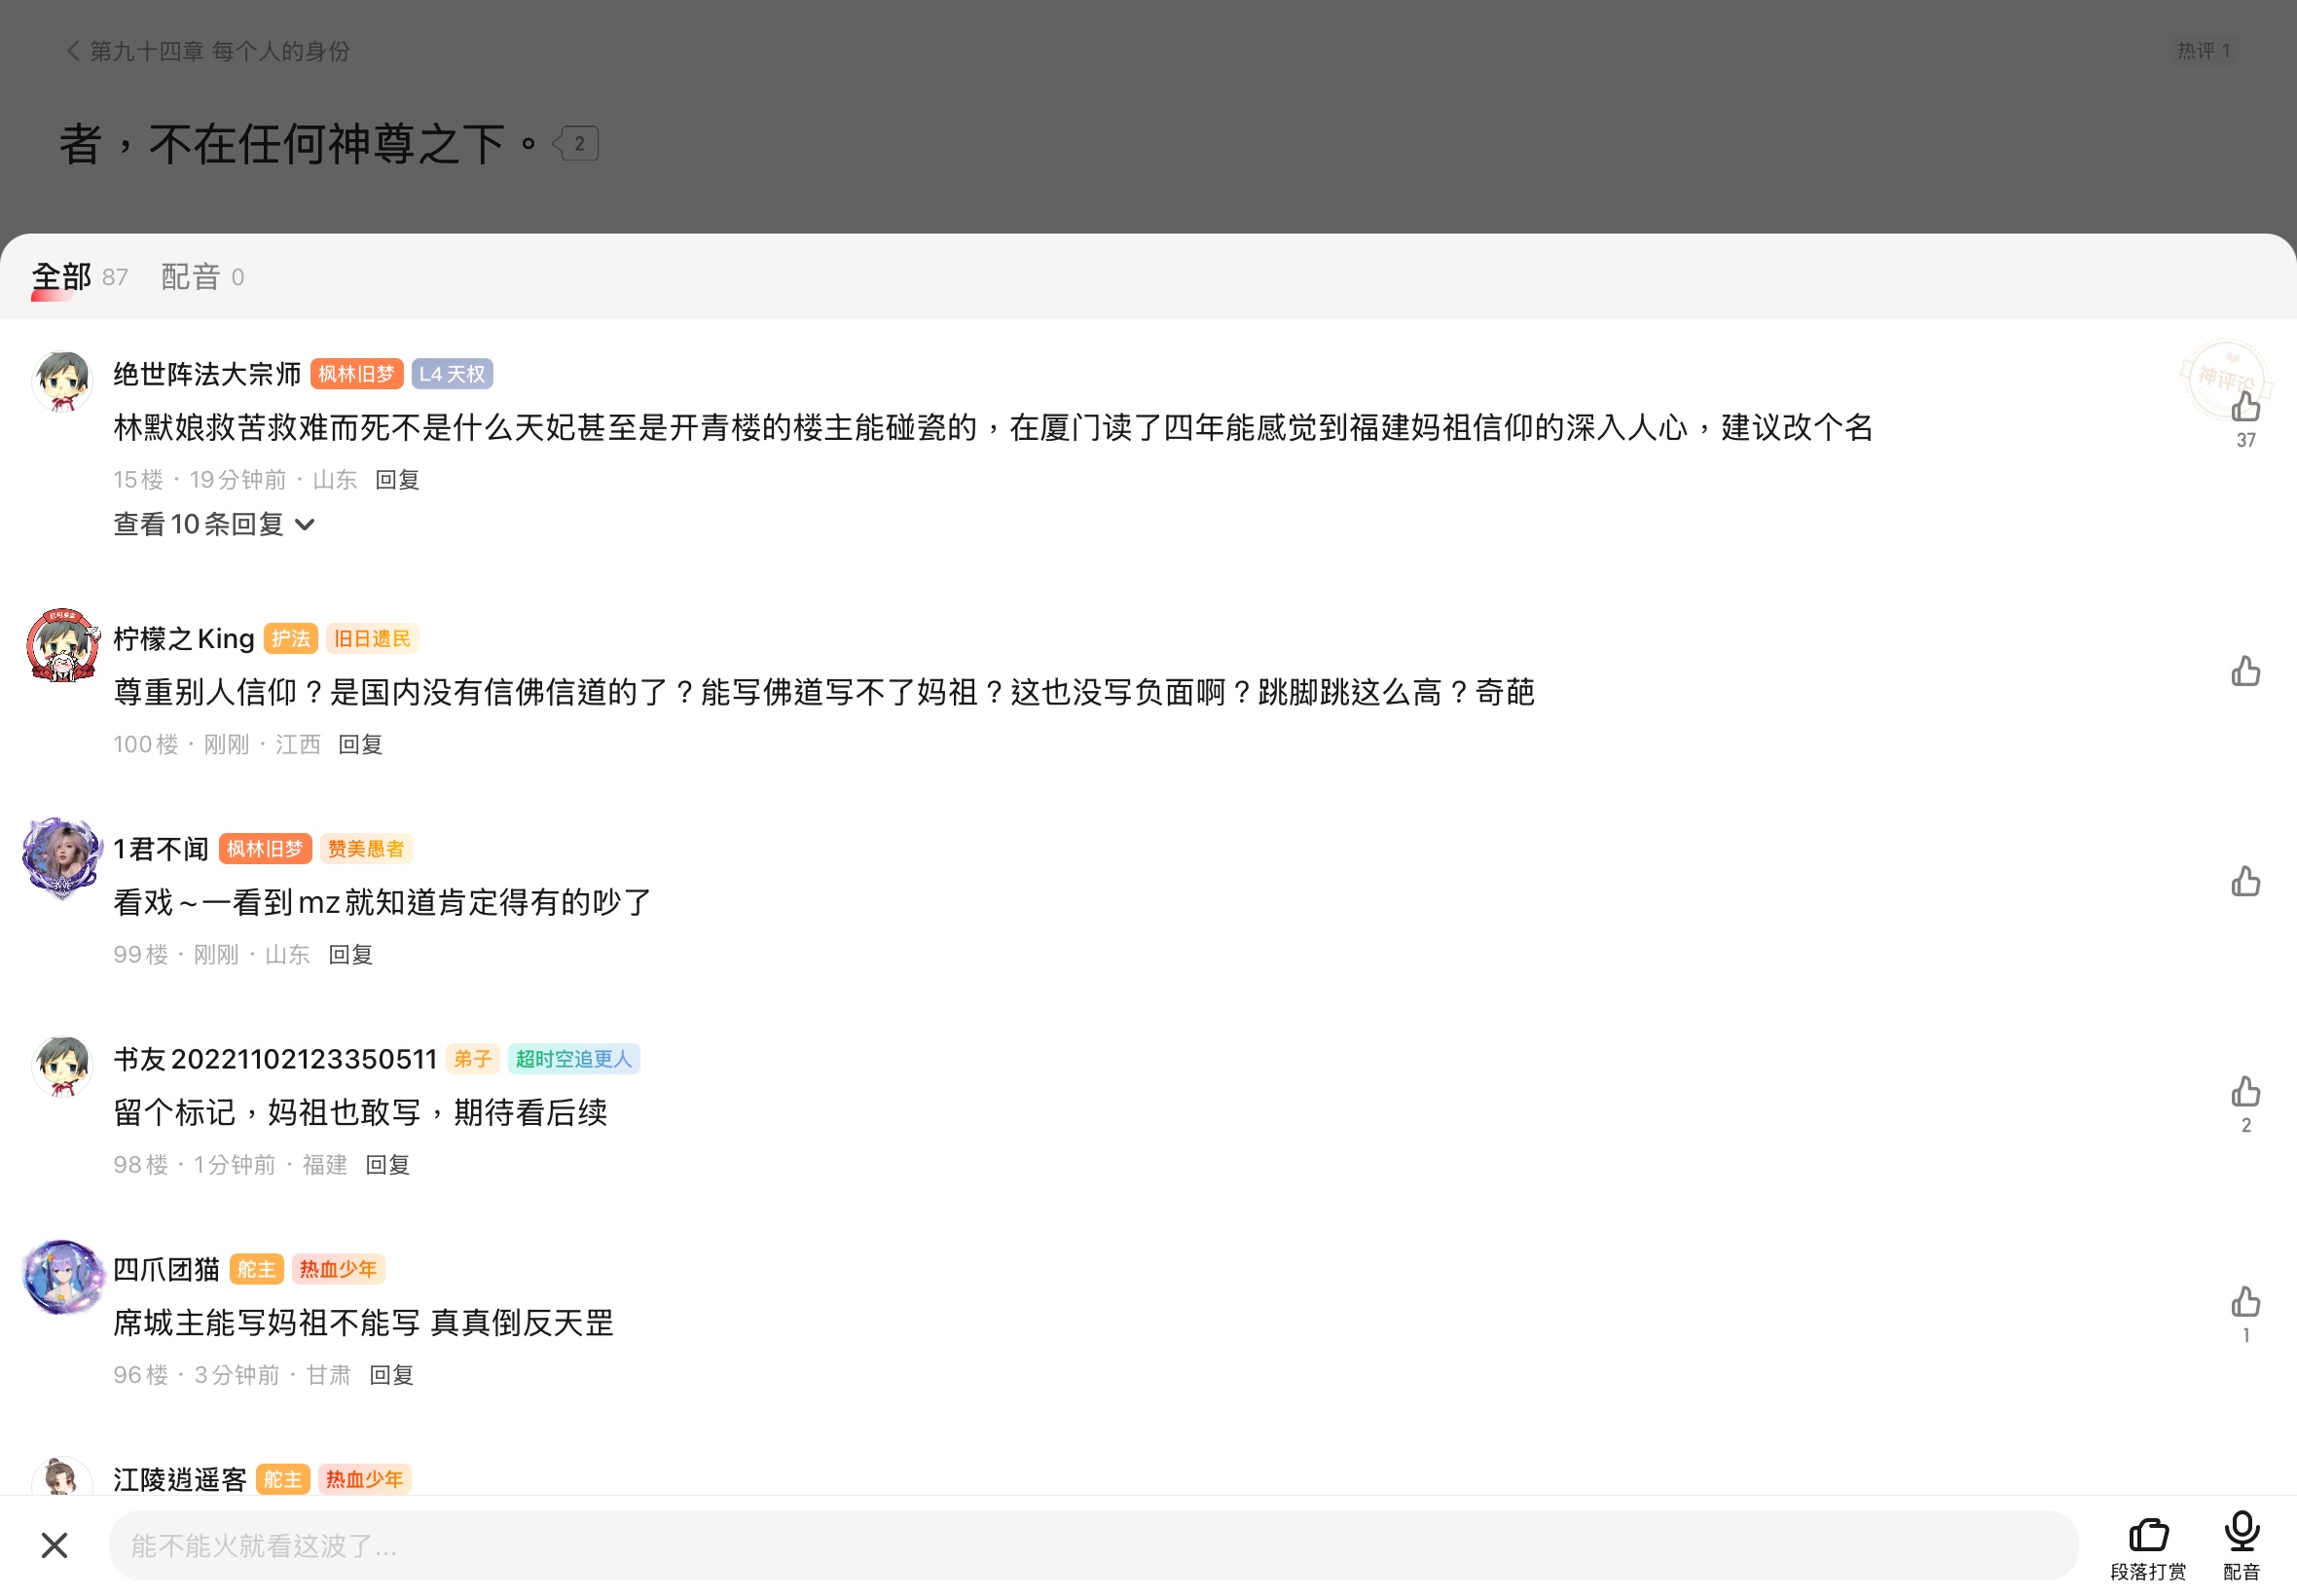The width and height of the screenshot is (2297, 1596).
Task: Open 江陵逍遥客's avatar
Action: coord(62,1477)
